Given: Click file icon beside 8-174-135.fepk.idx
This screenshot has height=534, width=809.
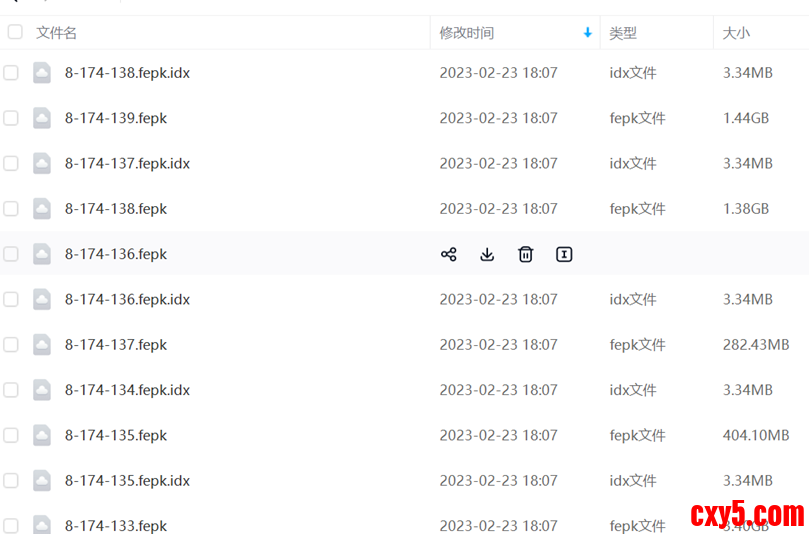Looking at the screenshot, I should click(42, 481).
